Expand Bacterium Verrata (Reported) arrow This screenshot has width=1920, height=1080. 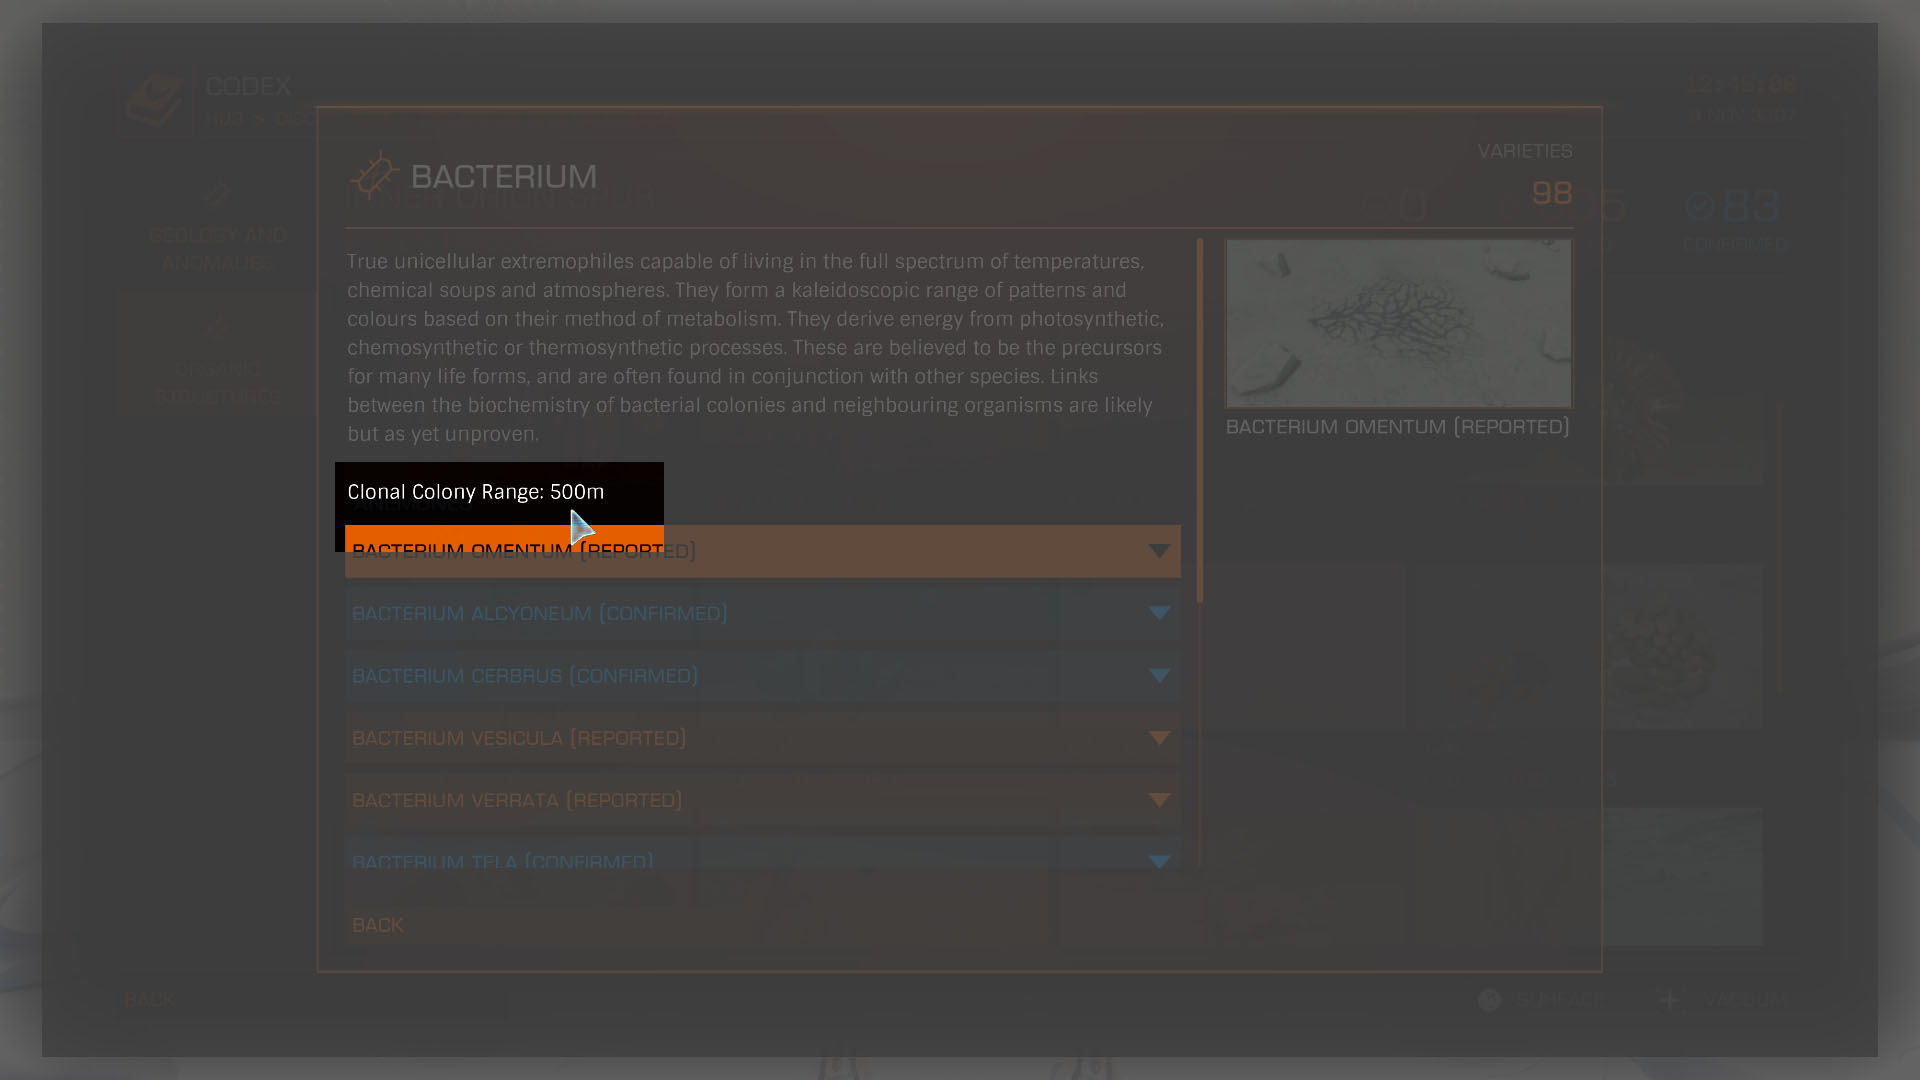pyautogui.click(x=1159, y=800)
